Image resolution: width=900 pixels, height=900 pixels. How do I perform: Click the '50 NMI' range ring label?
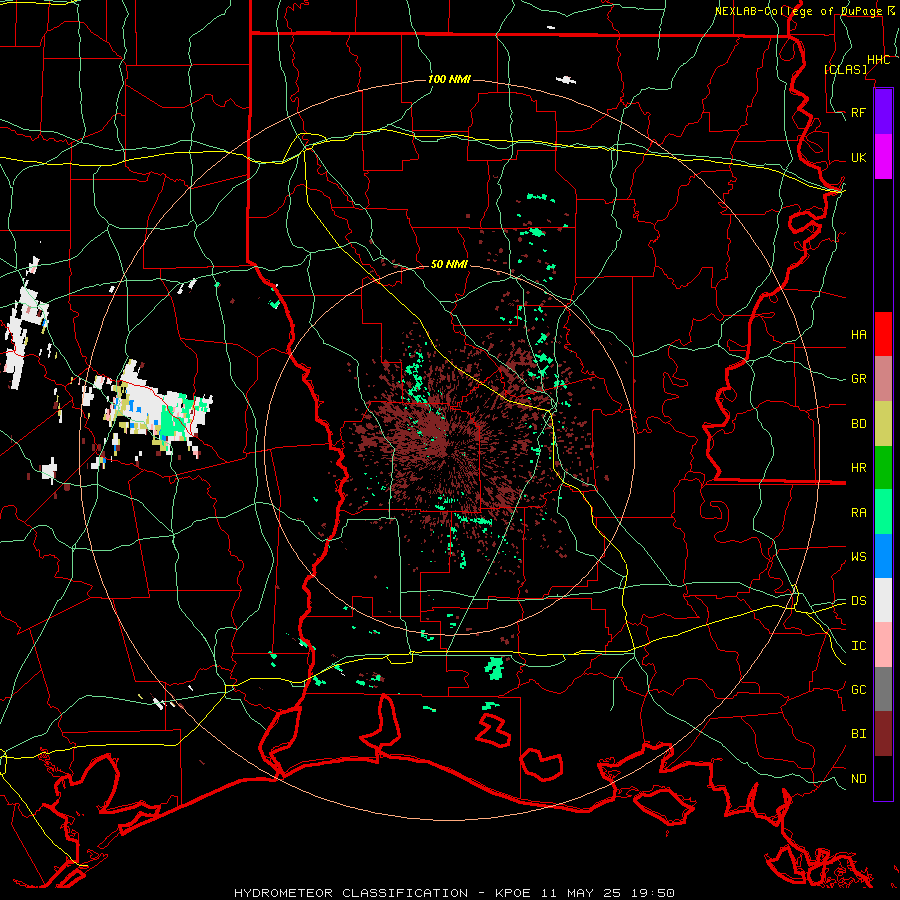449,264
